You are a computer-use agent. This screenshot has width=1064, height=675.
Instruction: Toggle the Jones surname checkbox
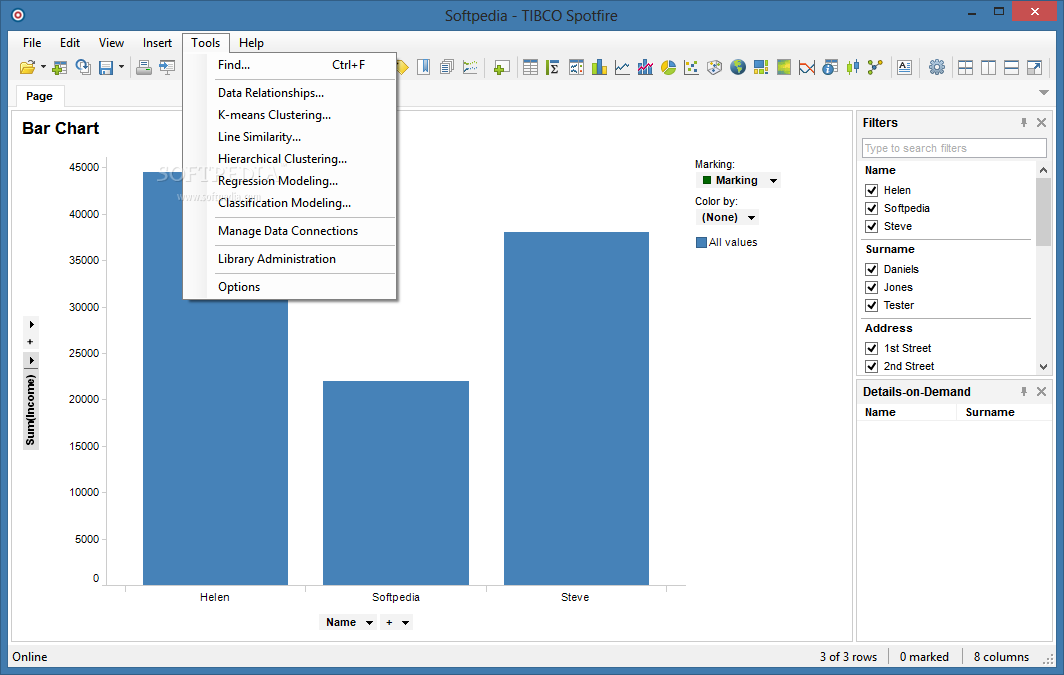pos(872,288)
